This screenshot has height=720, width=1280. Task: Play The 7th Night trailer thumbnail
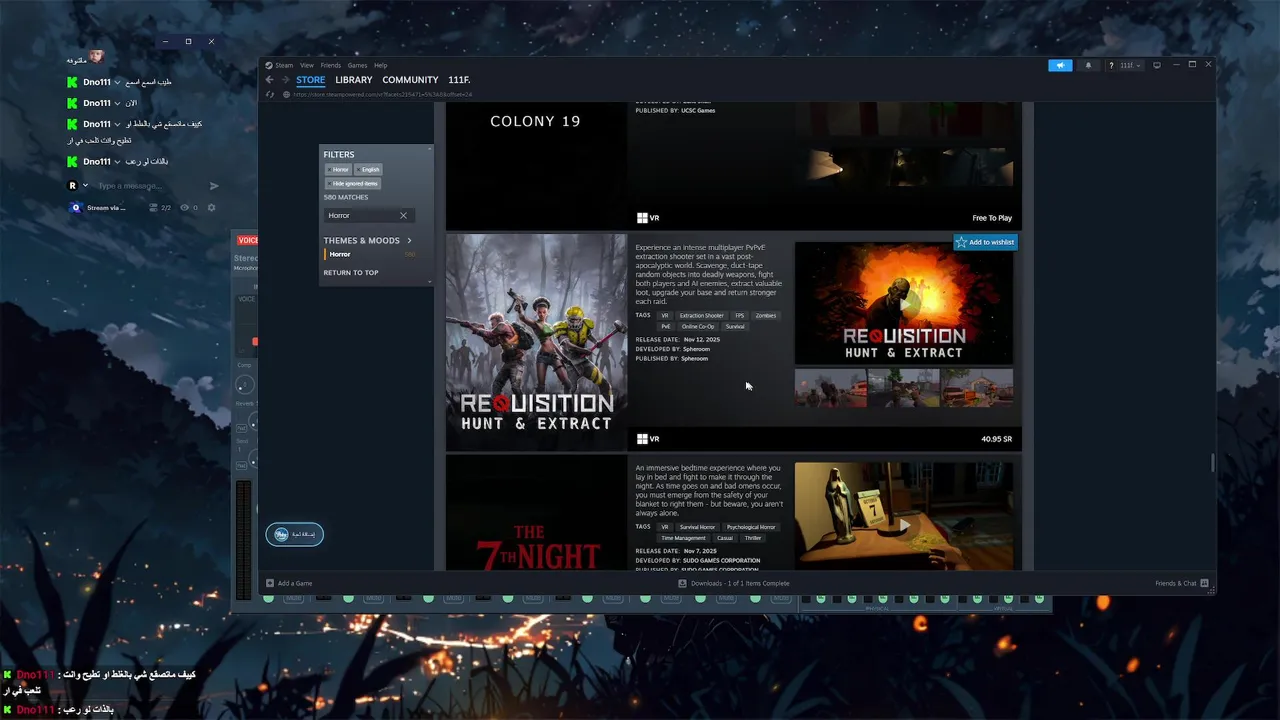904,516
